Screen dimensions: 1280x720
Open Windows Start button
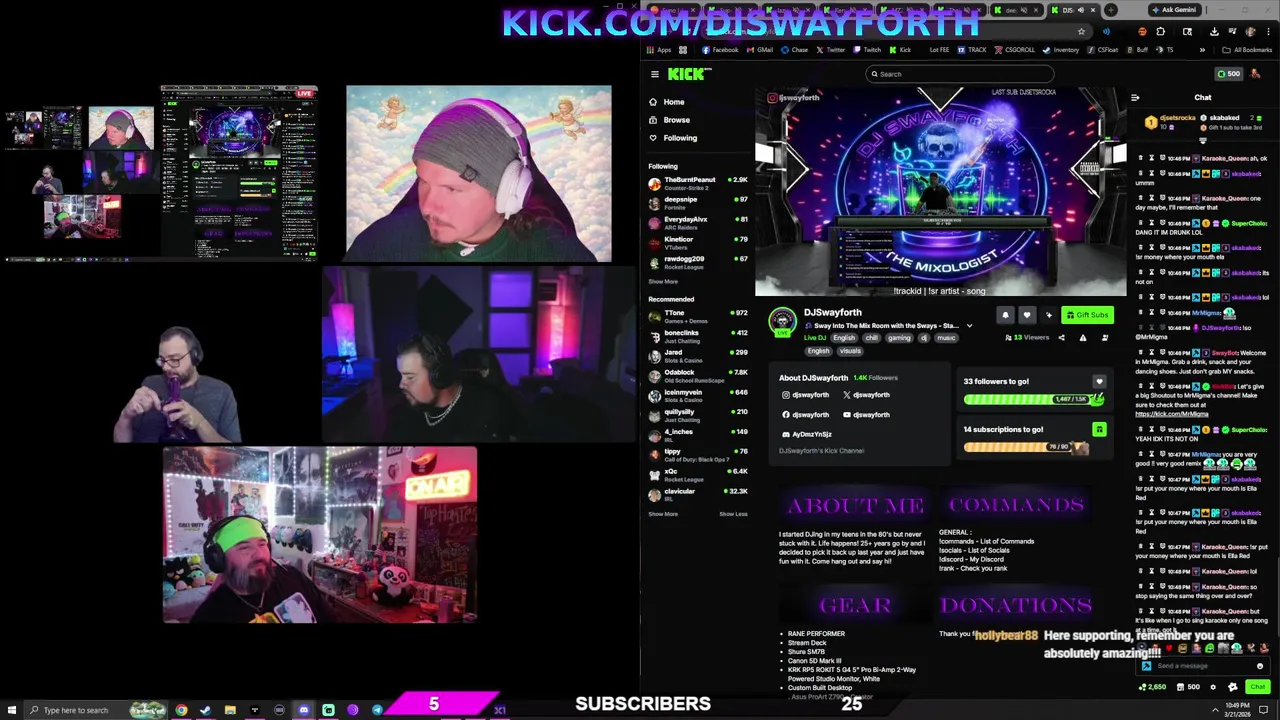(x=10, y=710)
